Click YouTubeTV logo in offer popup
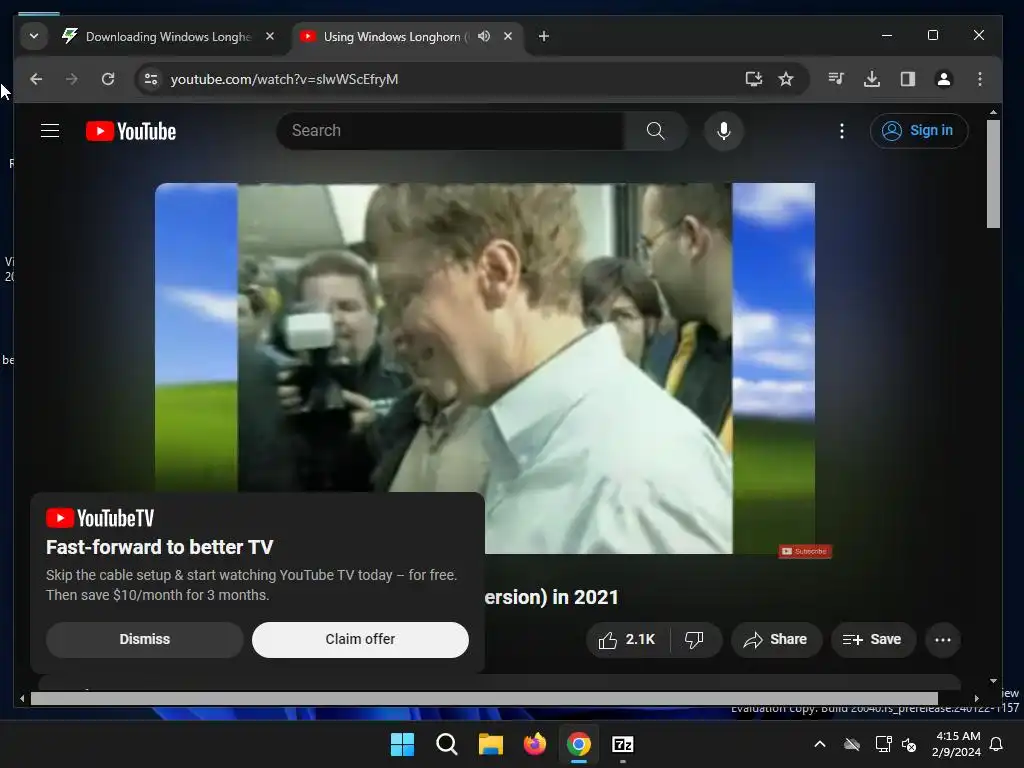Image resolution: width=1024 pixels, height=768 pixels. point(100,519)
